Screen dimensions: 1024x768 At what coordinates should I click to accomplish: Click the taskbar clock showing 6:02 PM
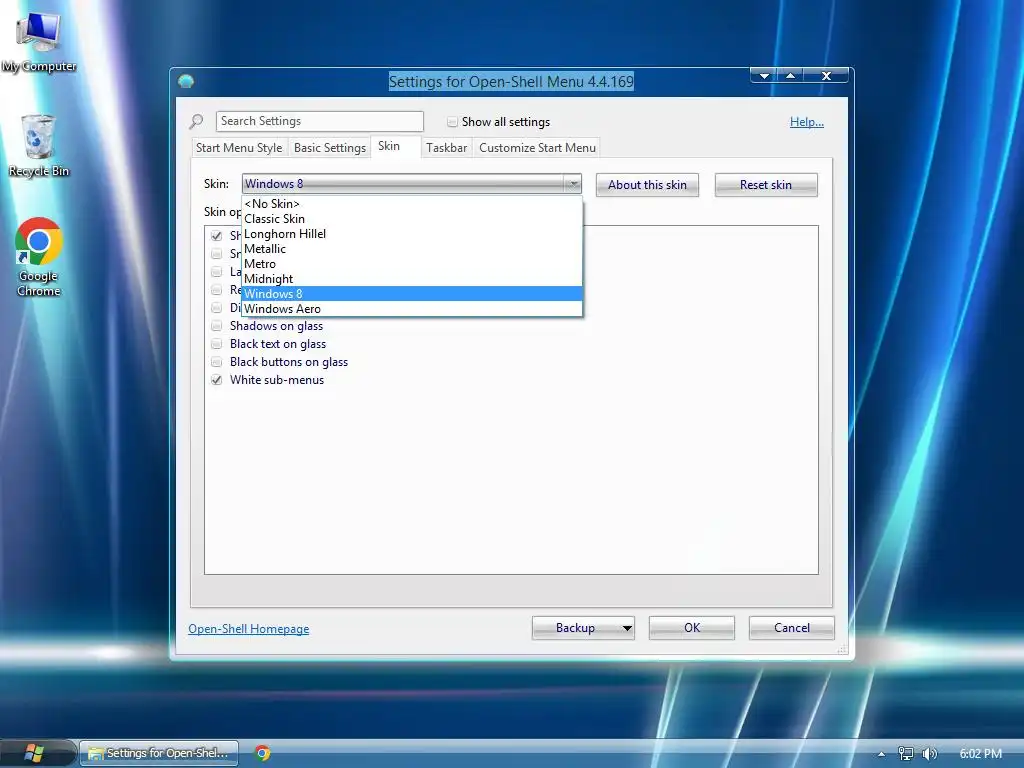tap(980, 754)
